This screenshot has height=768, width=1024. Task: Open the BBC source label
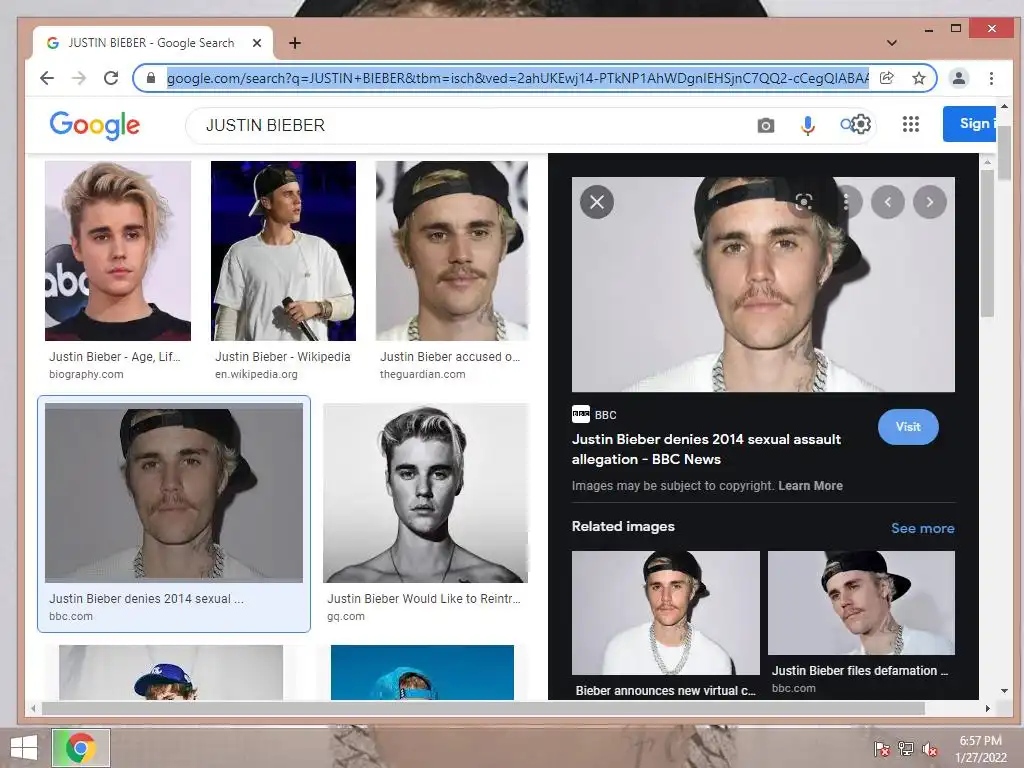594,415
